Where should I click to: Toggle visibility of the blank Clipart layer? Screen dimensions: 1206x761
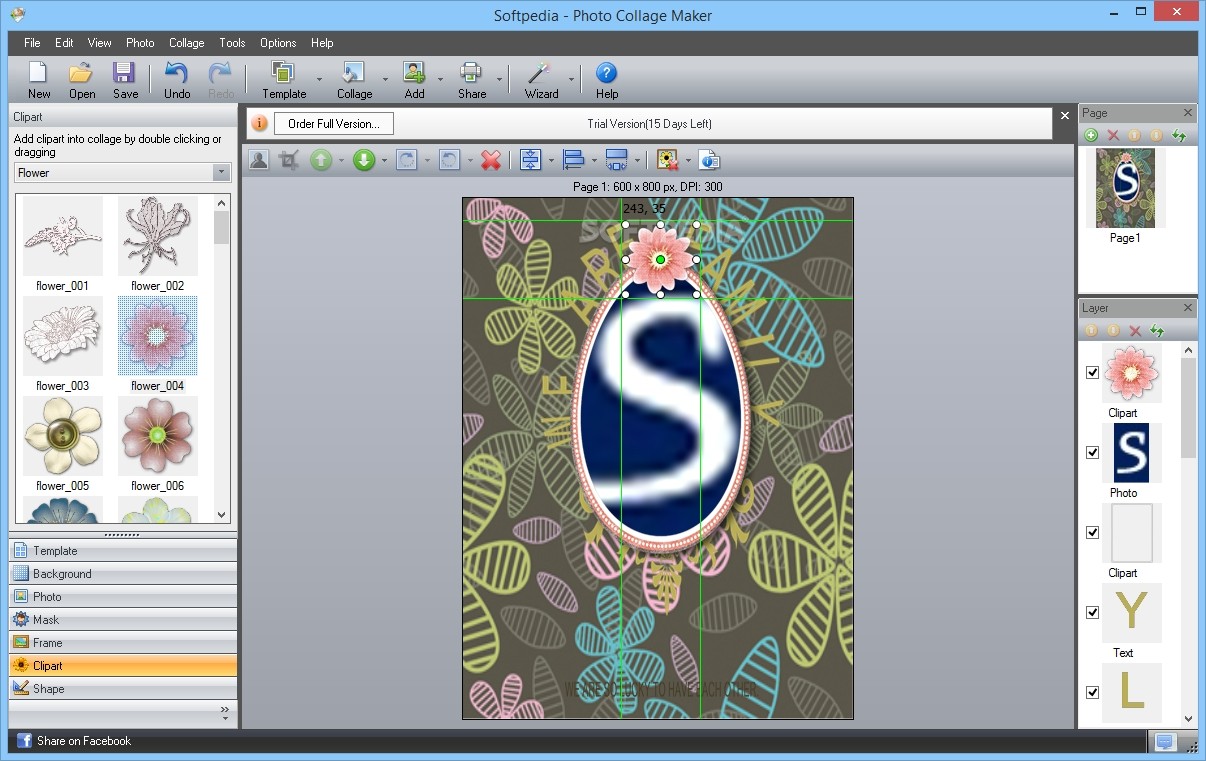[1092, 532]
